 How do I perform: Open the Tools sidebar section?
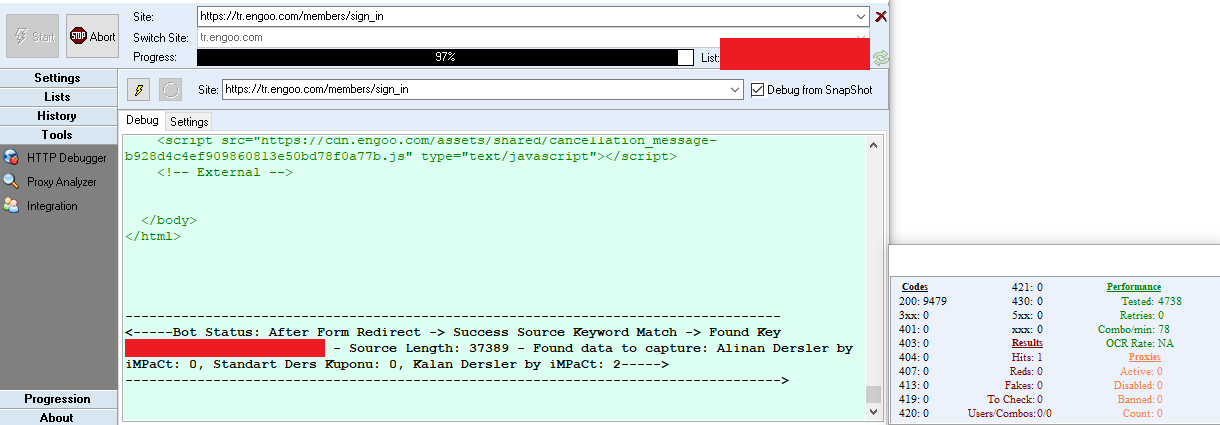(x=57, y=135)
